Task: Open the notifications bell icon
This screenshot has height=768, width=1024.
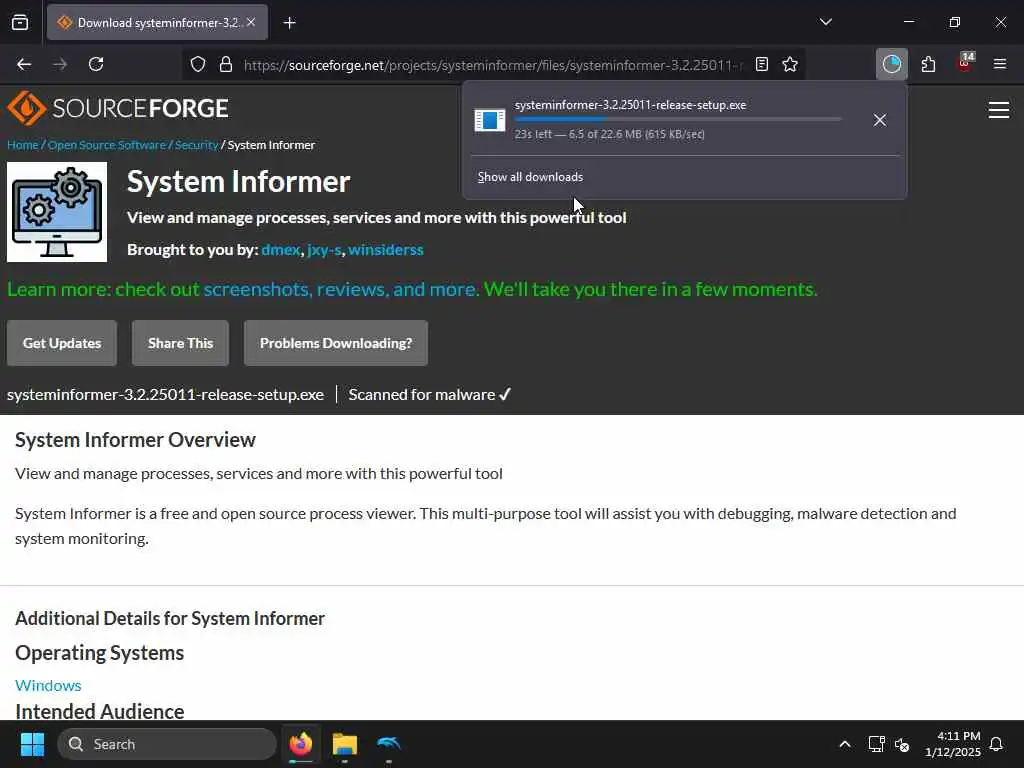Action: 997,744
